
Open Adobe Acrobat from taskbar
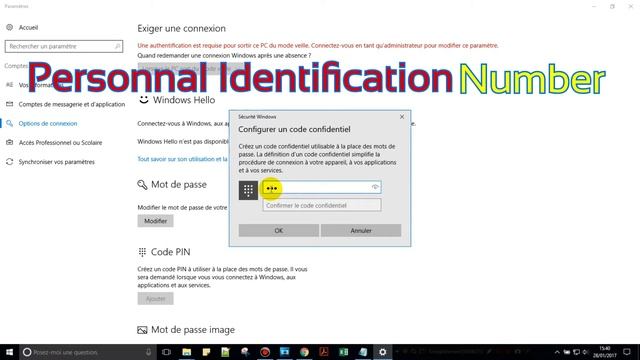click(x=324, y=352)
